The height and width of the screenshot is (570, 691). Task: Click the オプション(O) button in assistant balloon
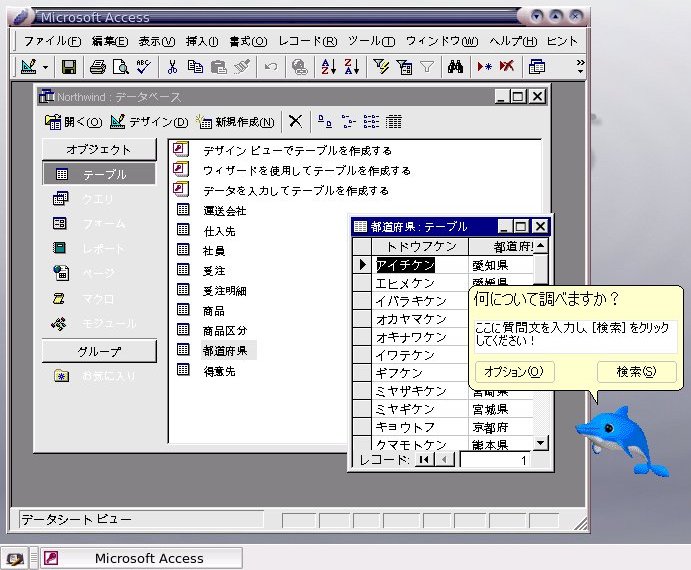click(x=514, y=372)
